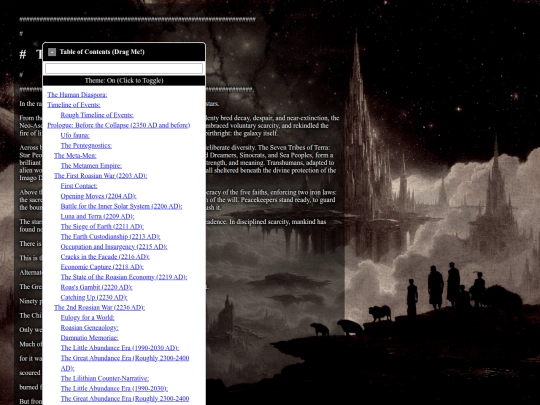Toggle the Theme: On button

(124, 81)
